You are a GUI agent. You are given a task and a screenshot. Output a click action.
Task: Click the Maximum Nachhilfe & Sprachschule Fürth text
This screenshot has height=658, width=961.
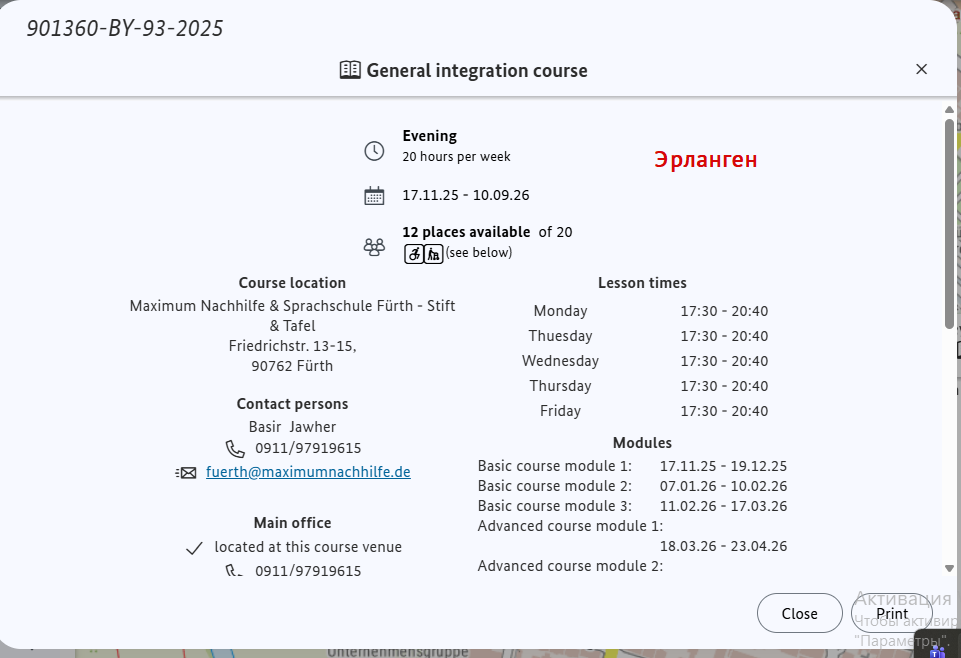292,316
